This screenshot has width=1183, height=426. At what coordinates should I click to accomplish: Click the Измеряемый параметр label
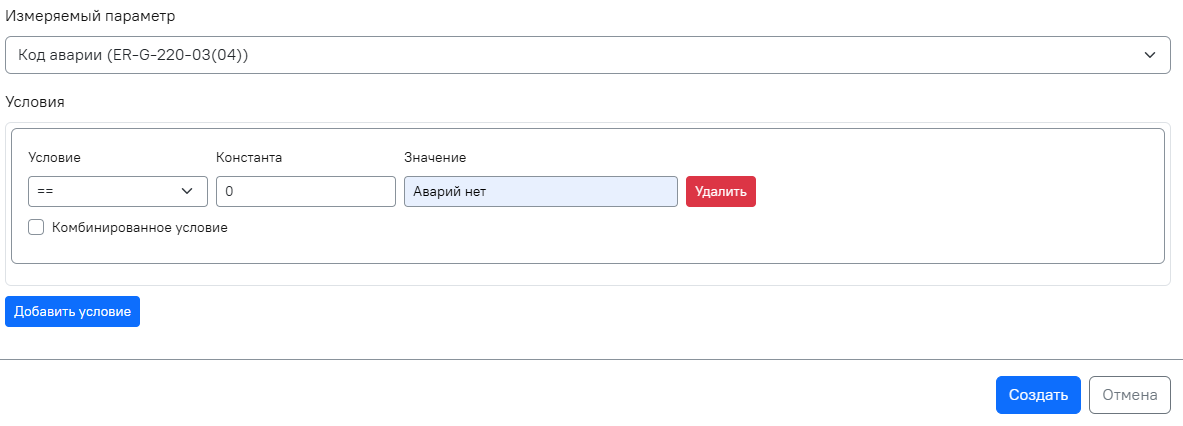[87, 18]
